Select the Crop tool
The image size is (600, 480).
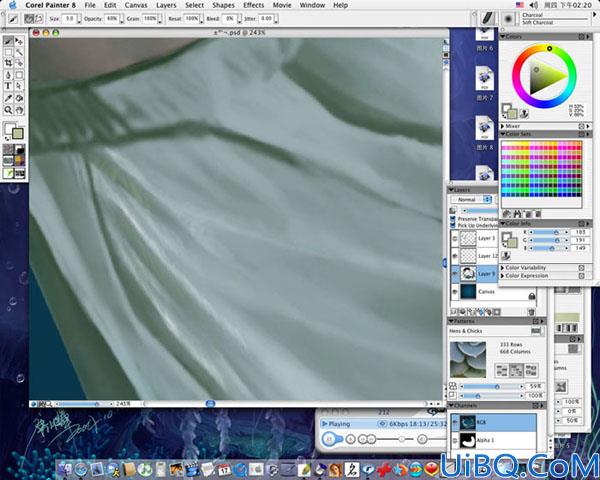[x=8, y=64]
